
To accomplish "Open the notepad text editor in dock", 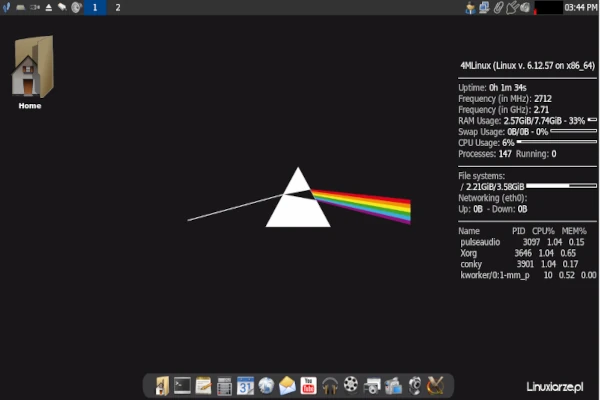I will pos(203,385).
